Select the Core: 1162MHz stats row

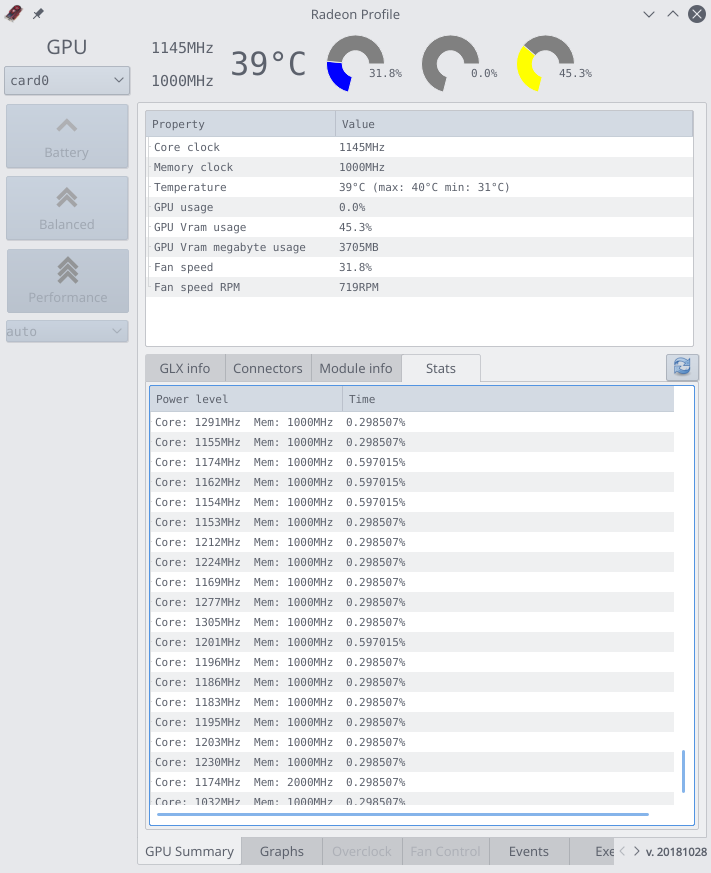[412, 482]
